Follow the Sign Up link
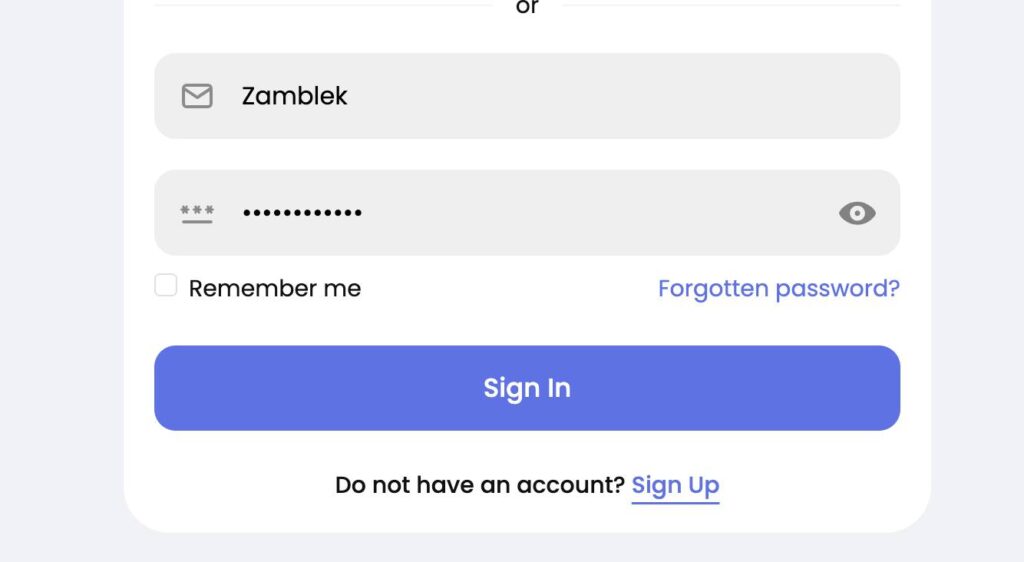Viewport: 1024px width, 562px height. coord(675,485)
